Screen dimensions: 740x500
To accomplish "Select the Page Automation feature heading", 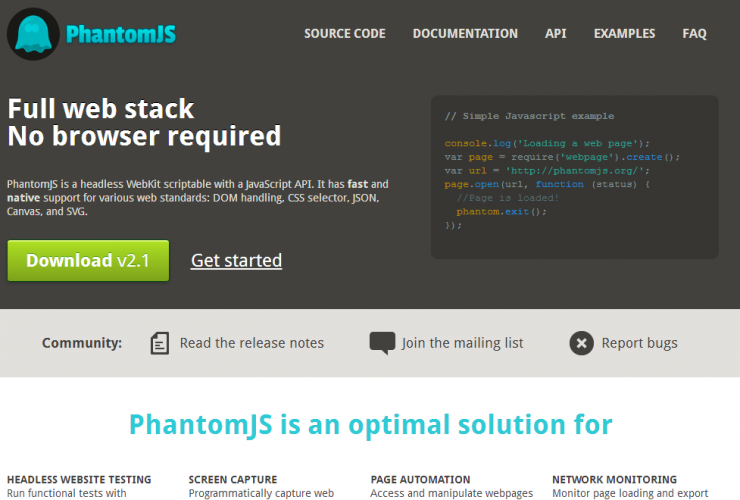I will [x=420, y=480].
